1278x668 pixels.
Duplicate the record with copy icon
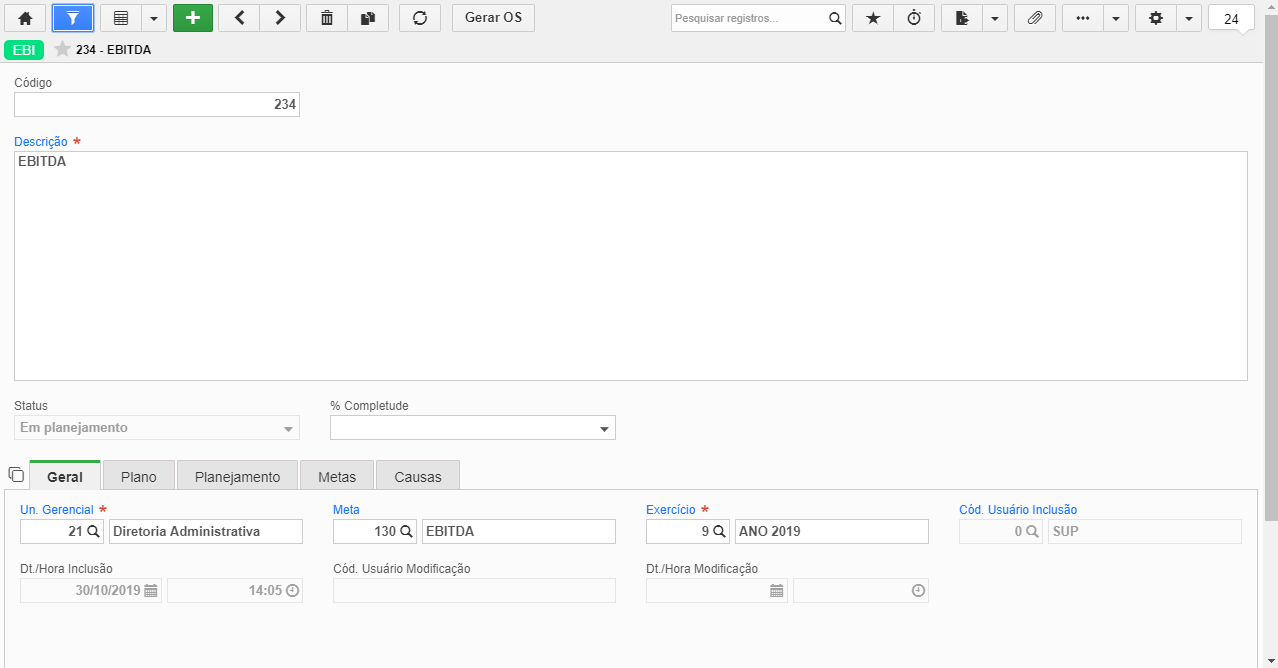368,18
